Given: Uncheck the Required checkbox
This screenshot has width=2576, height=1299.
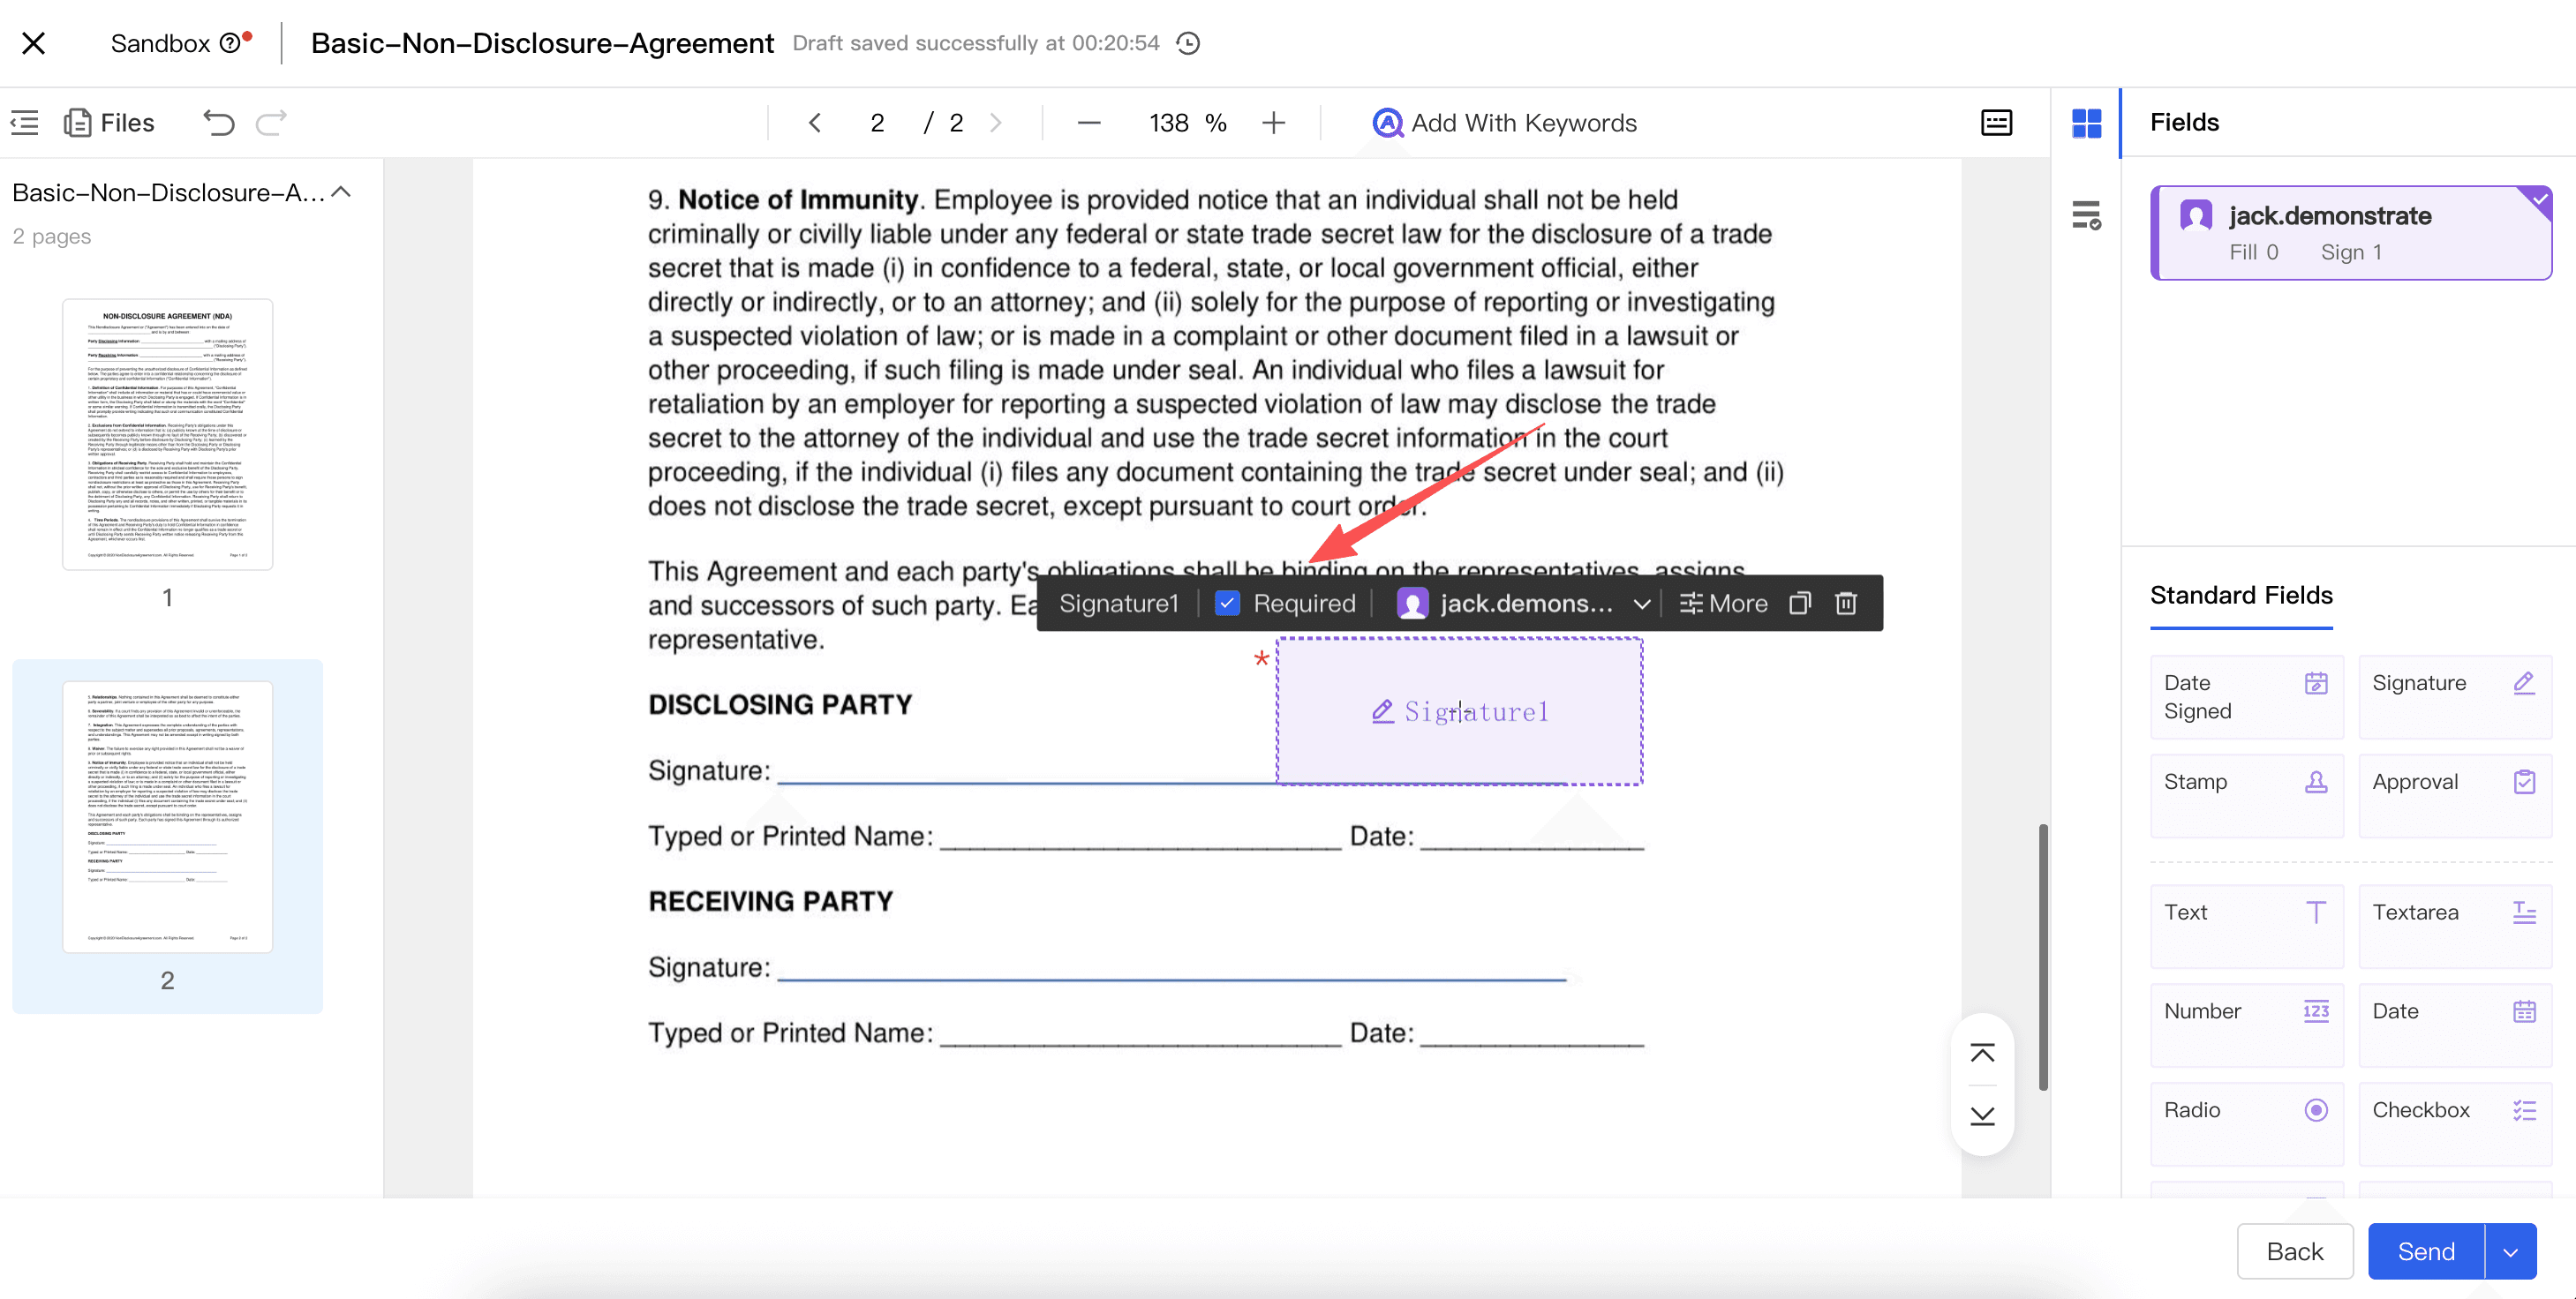Looking at the screenshot, I should pyautogui.click(x=1227, y=603).
